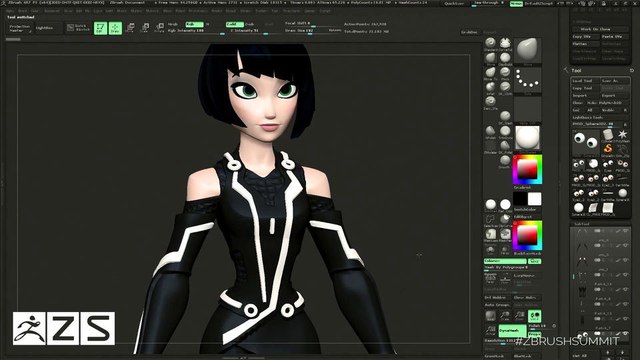Image resolution: width=640 pixels, height=360 pixels.
Task: Select the SK_Cloth brush icon
Action: click(x=505, y=87)
